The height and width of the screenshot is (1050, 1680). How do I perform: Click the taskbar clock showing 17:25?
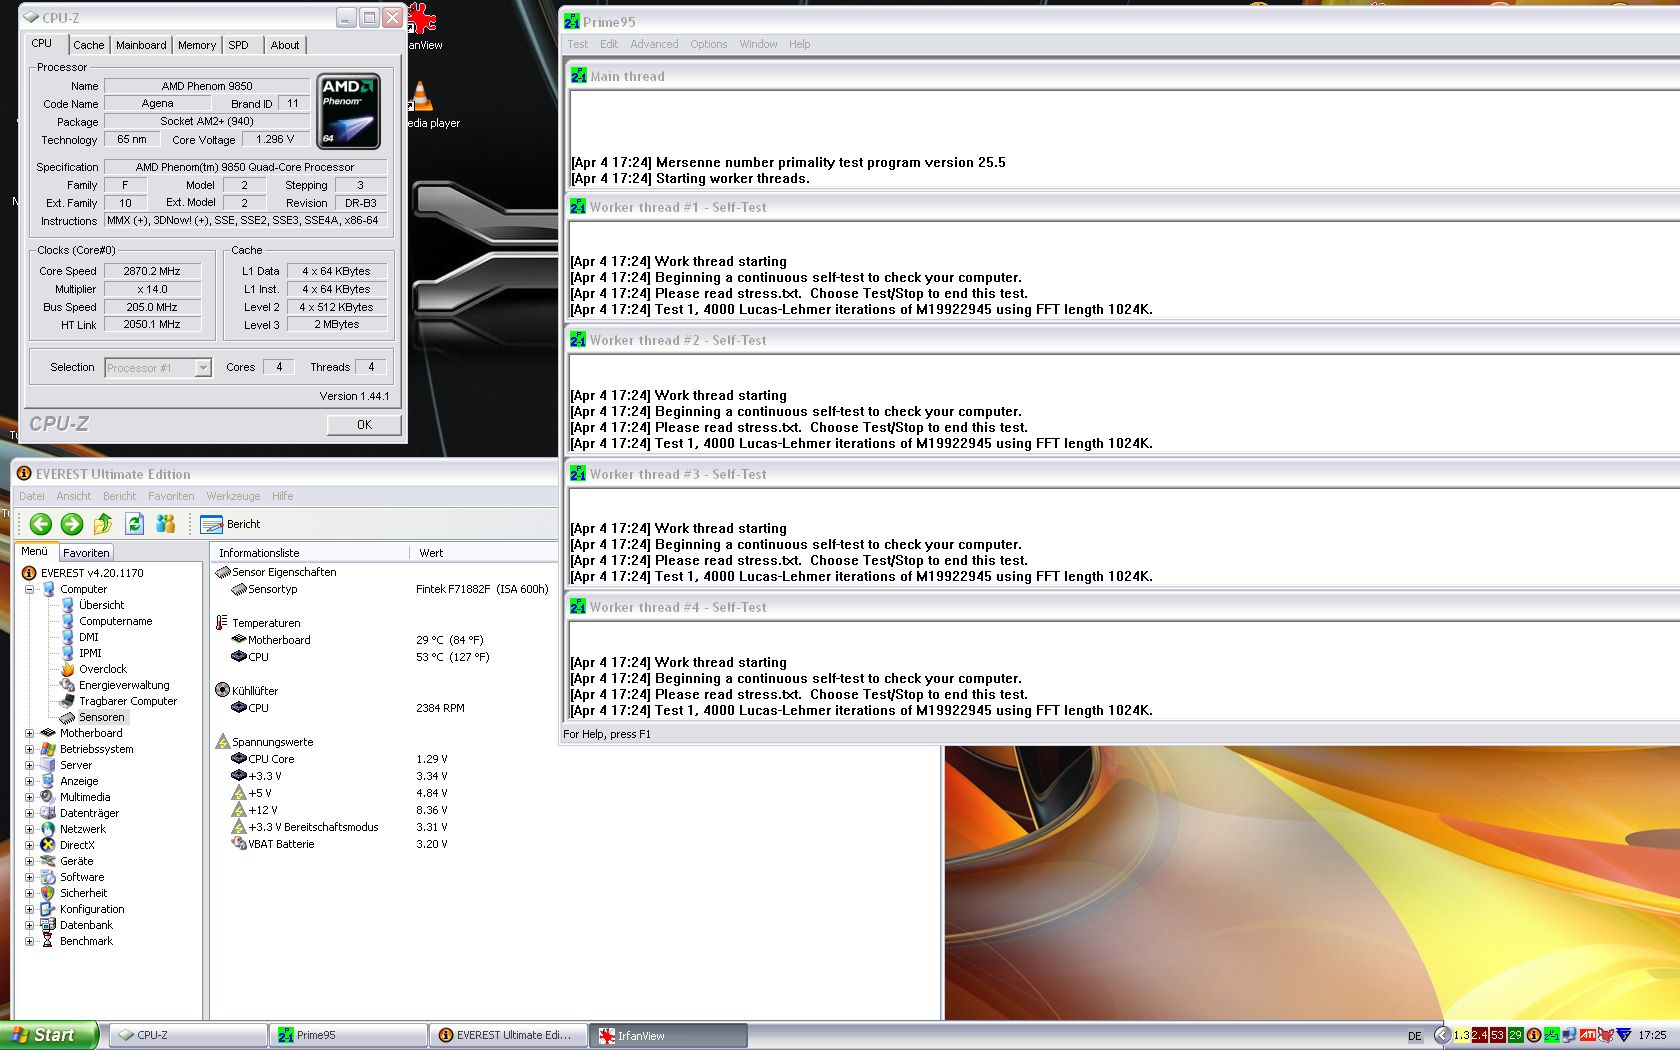click(1652, 1035)
